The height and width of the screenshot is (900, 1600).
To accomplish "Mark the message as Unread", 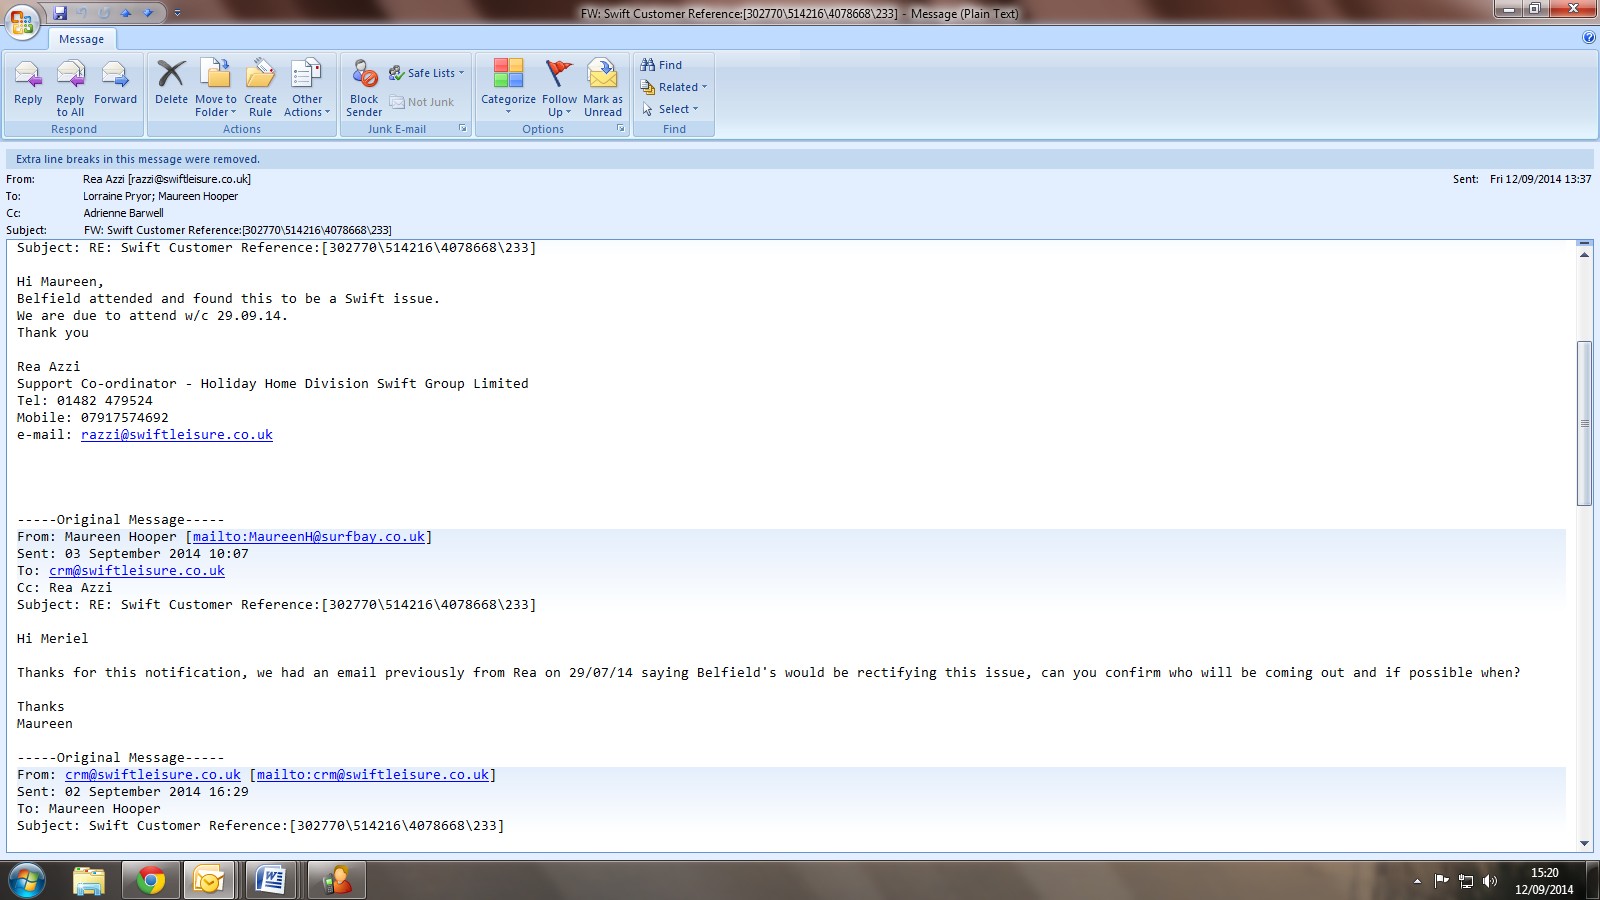I will [x=603, y=86].
